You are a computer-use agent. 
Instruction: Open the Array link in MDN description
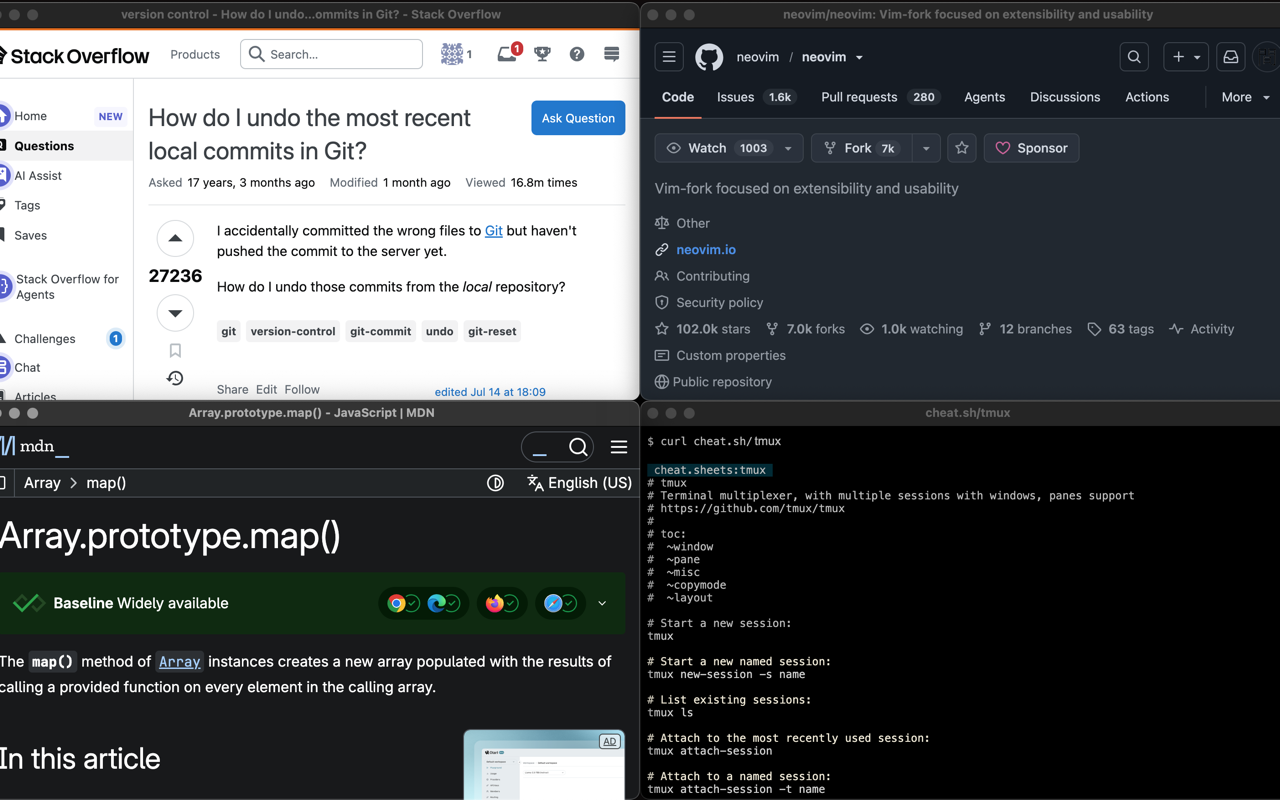180,662
